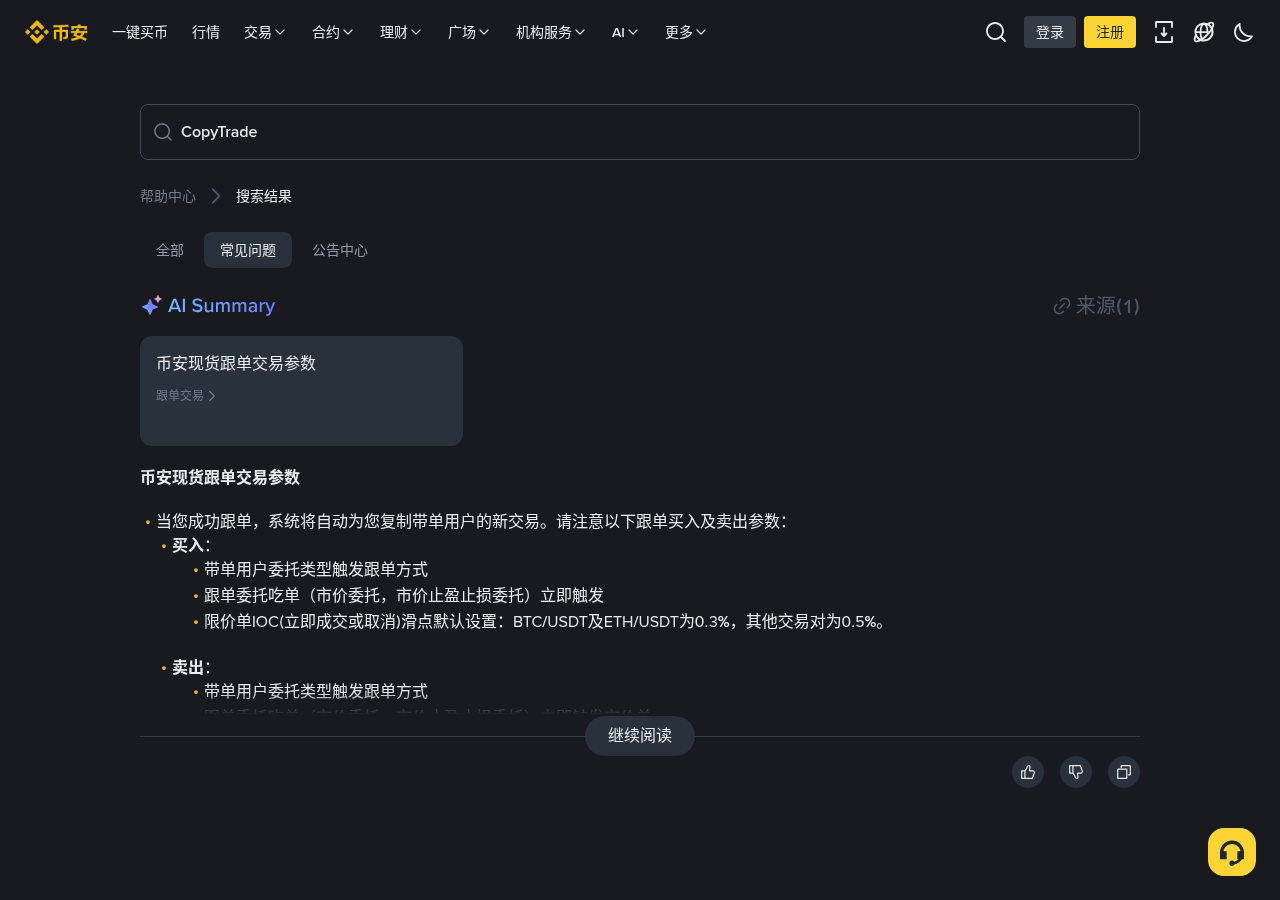Expand the 机构服务 menu
This screenshot has width=1280, height=900.
[x=550, y=32]
